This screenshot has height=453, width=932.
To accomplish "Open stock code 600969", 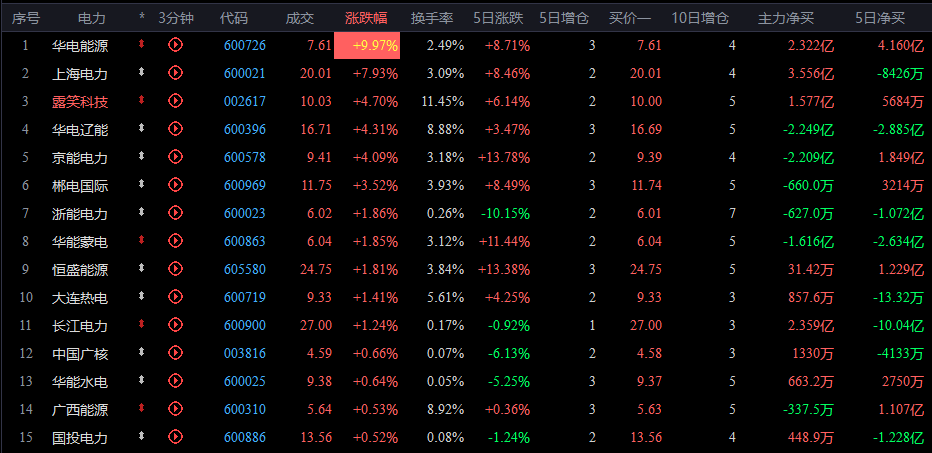I will tap(245, 185).
